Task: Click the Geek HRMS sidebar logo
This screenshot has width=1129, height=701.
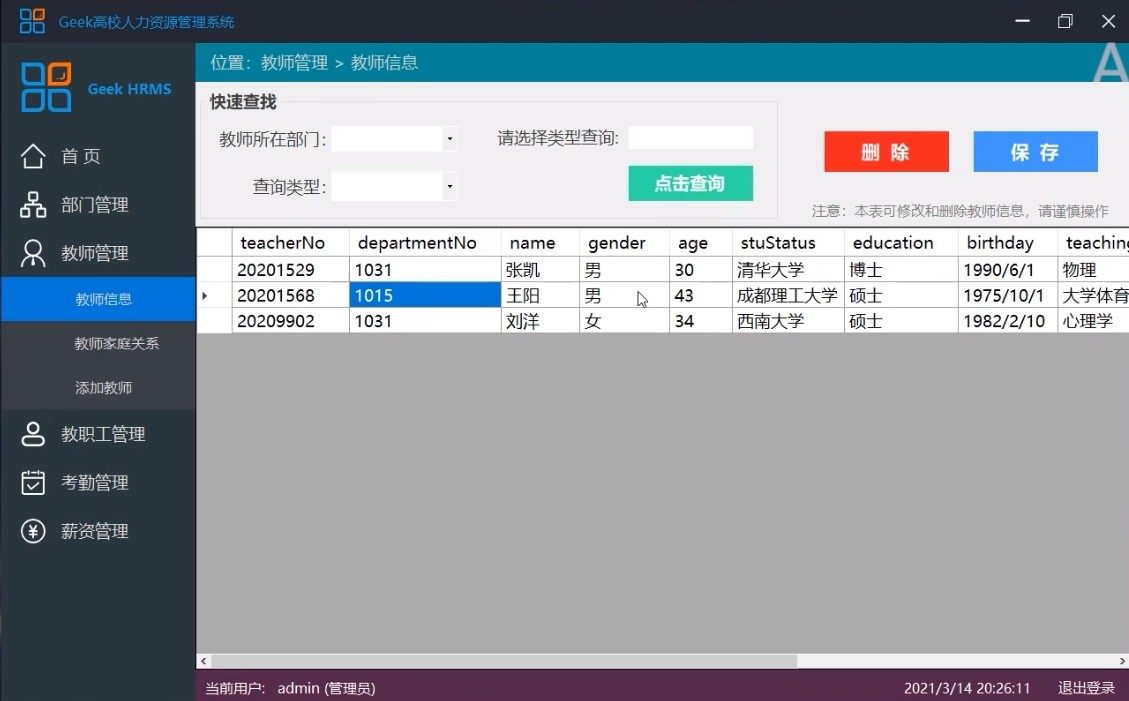Action: [46, 87]
